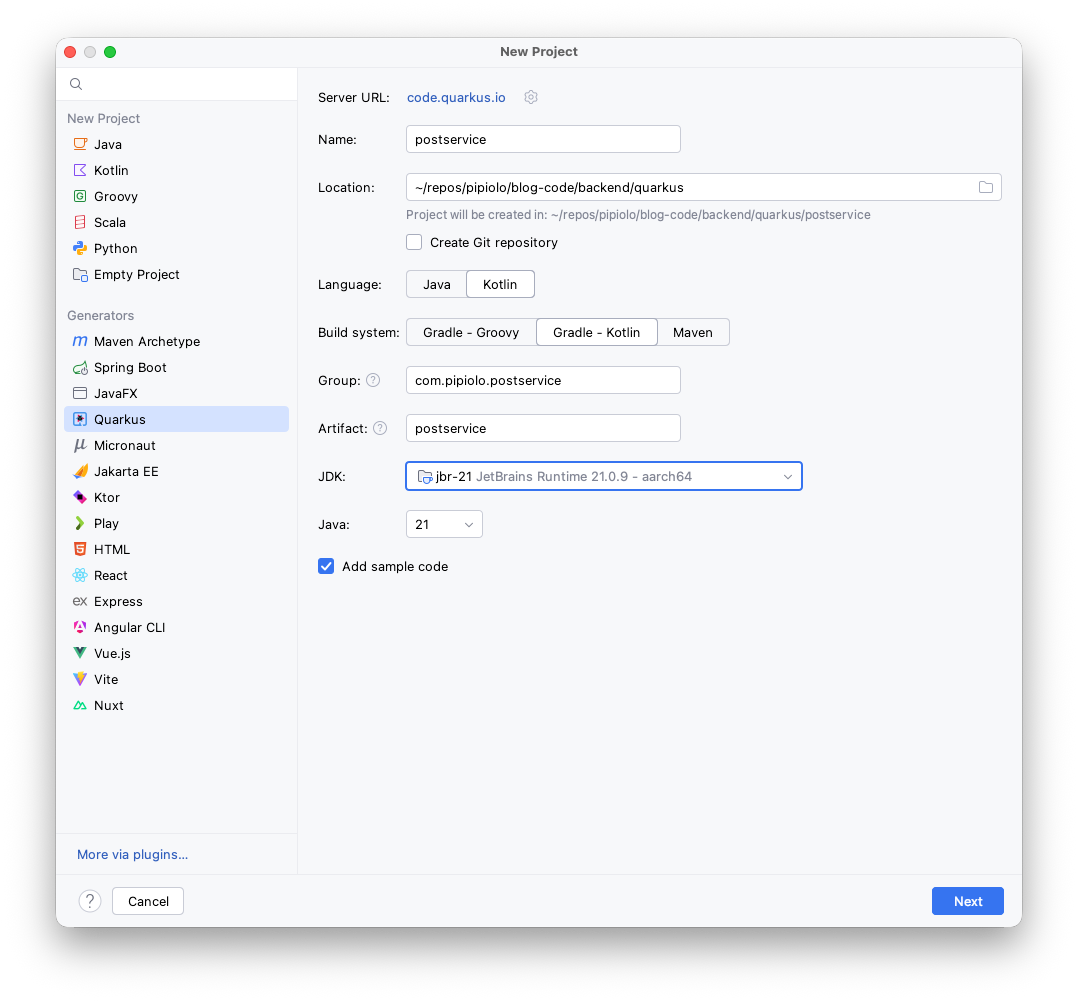Click the help icon next to Group
Viewport: 1078px width, 1001px height.
(x=373, y=380)
